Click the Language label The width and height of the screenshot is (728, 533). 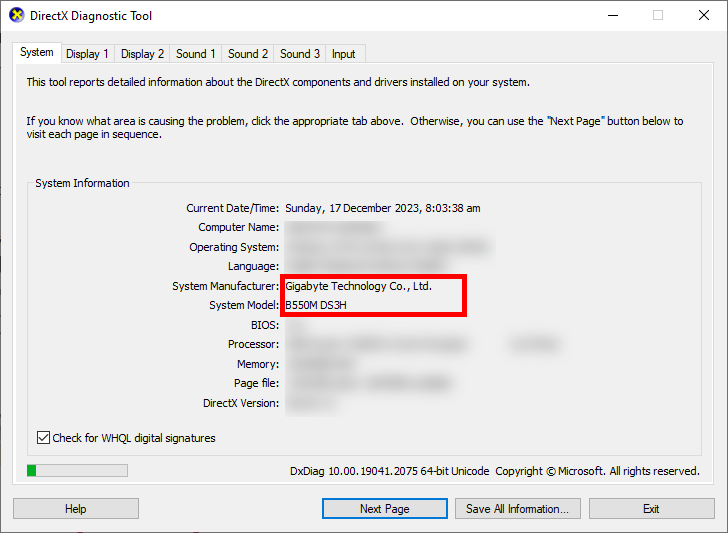pos(254,266)
